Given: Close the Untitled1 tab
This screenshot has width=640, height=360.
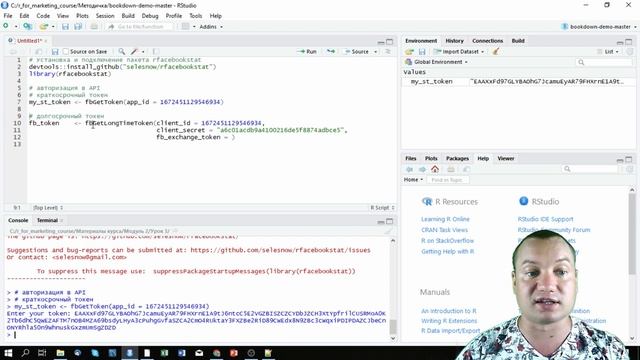Looking at the screenshot, I should (46, 41).
